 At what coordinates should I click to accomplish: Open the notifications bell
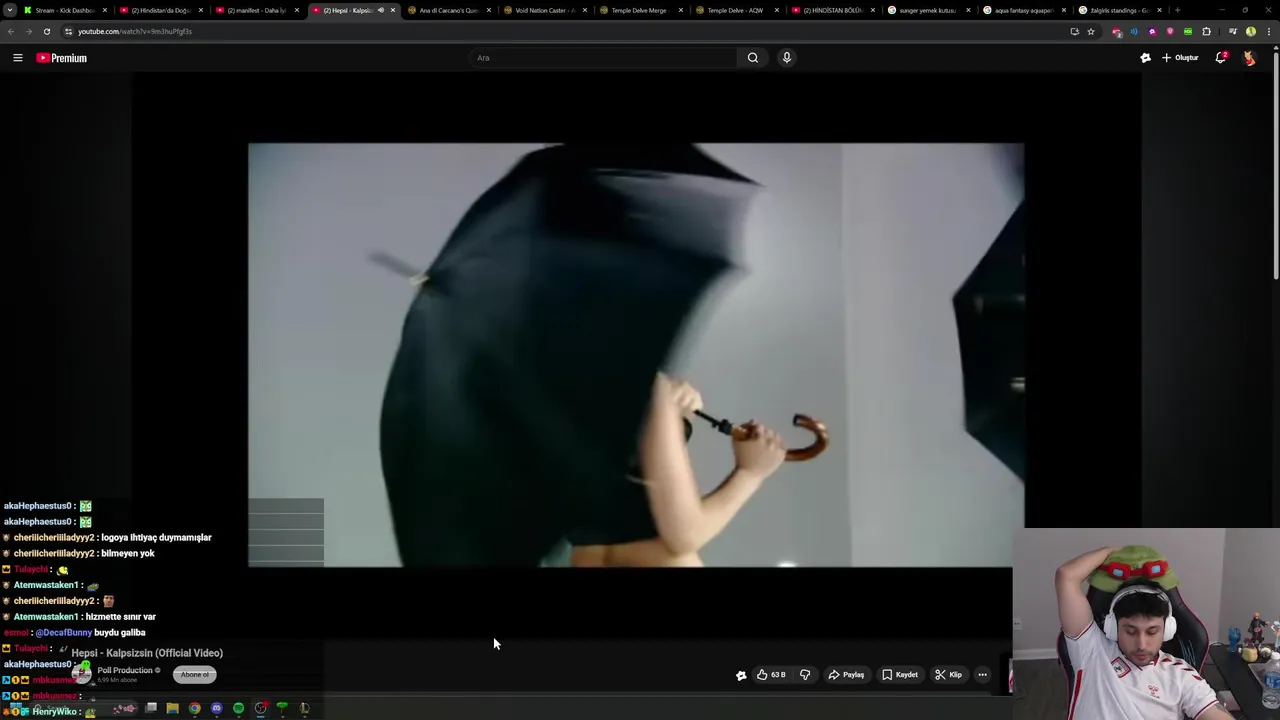(1221, 58)
